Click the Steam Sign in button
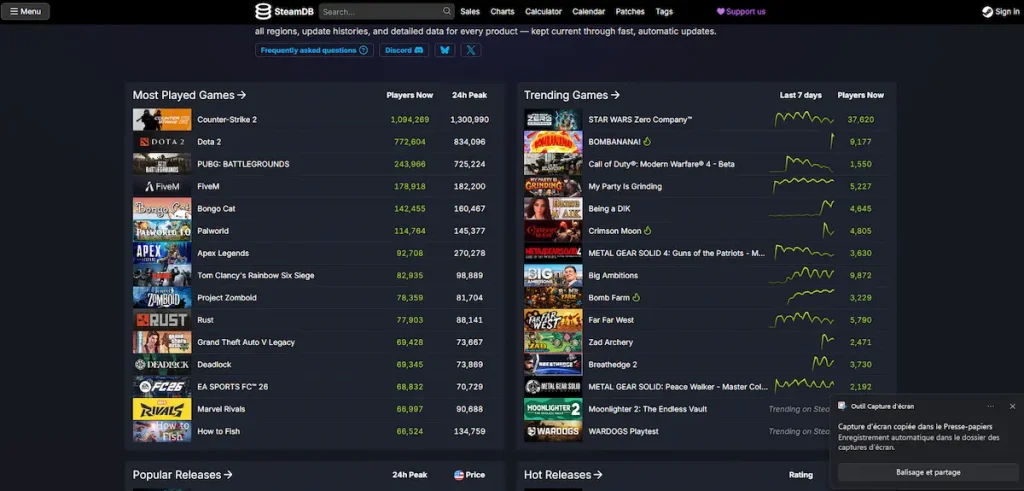Image resolution: width=1024 pixels, height=491 pixels. (1000, 11)
